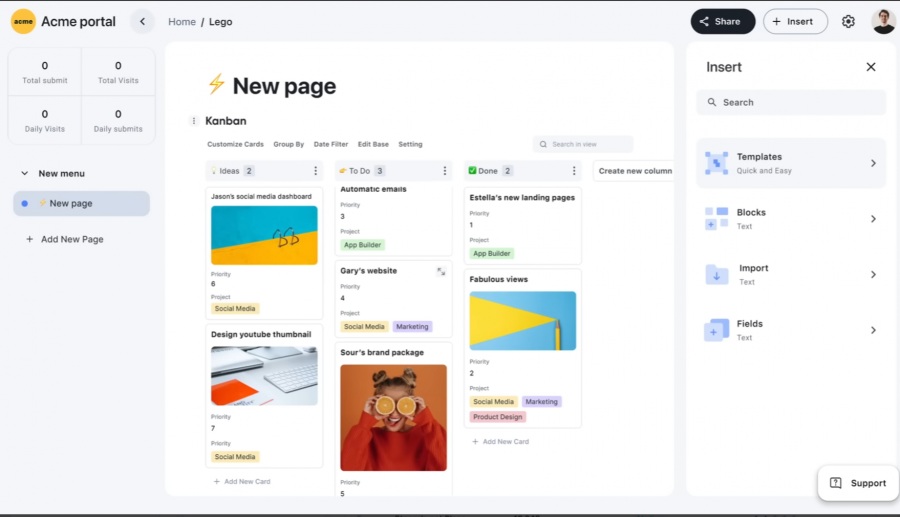Click the Kanban block title
This screenshot has width=900, height=517.
[x=226, y=121]
